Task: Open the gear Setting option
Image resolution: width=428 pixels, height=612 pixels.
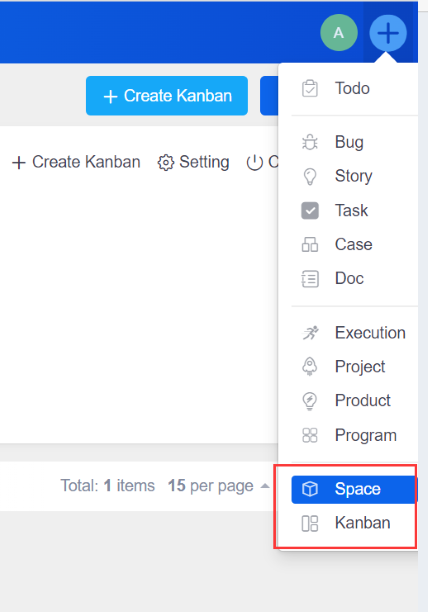Action: pyautogui.click(x=193, y=162)
